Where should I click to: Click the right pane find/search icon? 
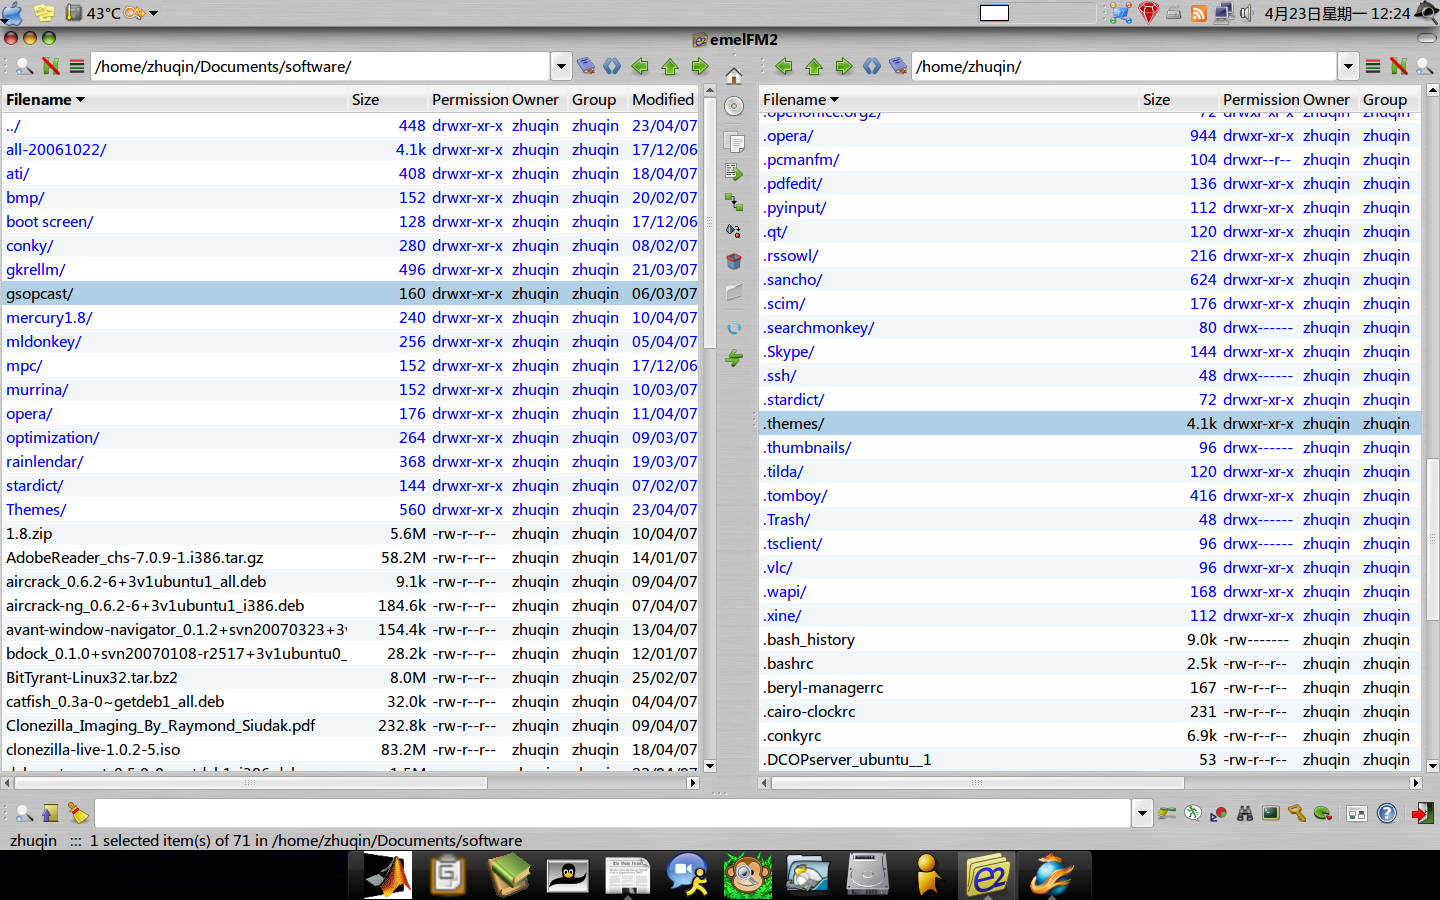[1424, 66]
